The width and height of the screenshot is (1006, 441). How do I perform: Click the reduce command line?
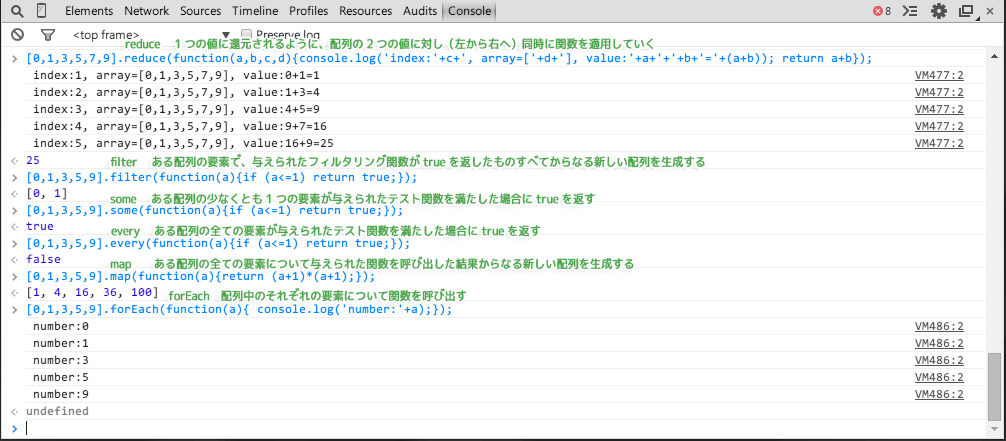[449, 58]
